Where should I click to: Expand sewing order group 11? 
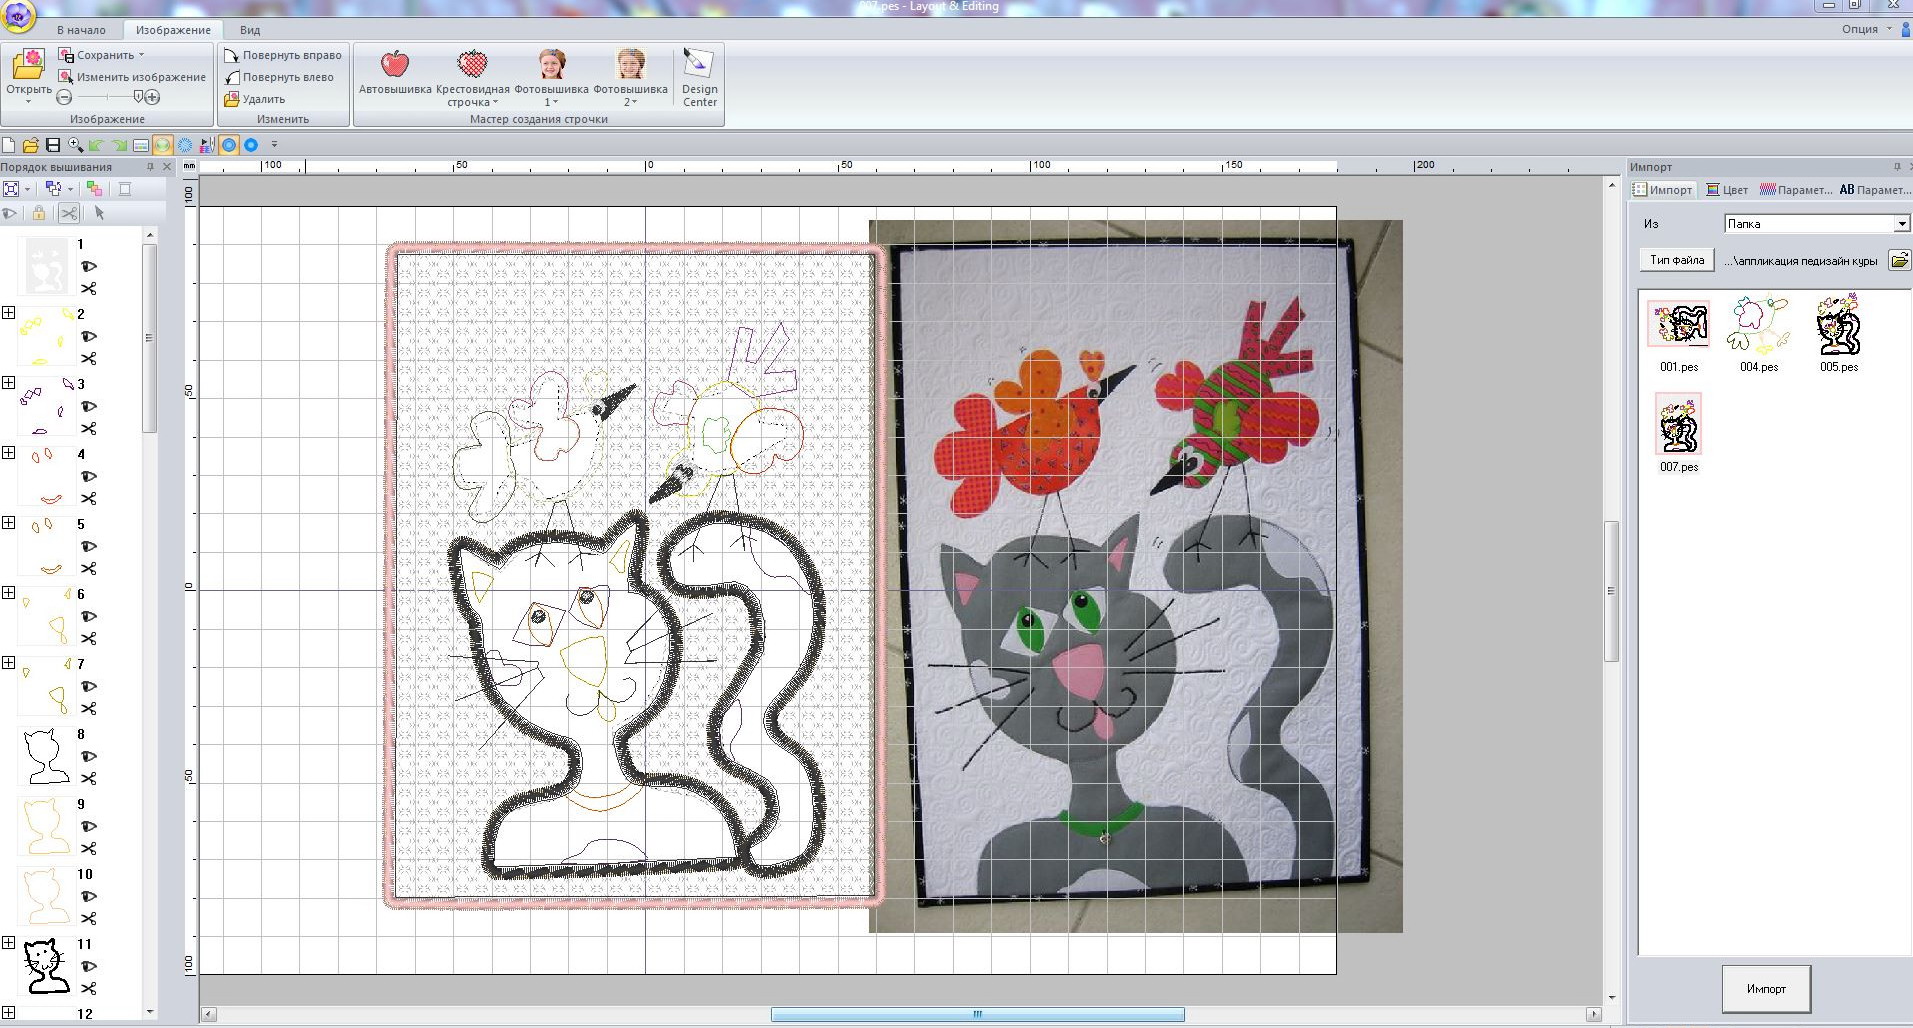8,943
